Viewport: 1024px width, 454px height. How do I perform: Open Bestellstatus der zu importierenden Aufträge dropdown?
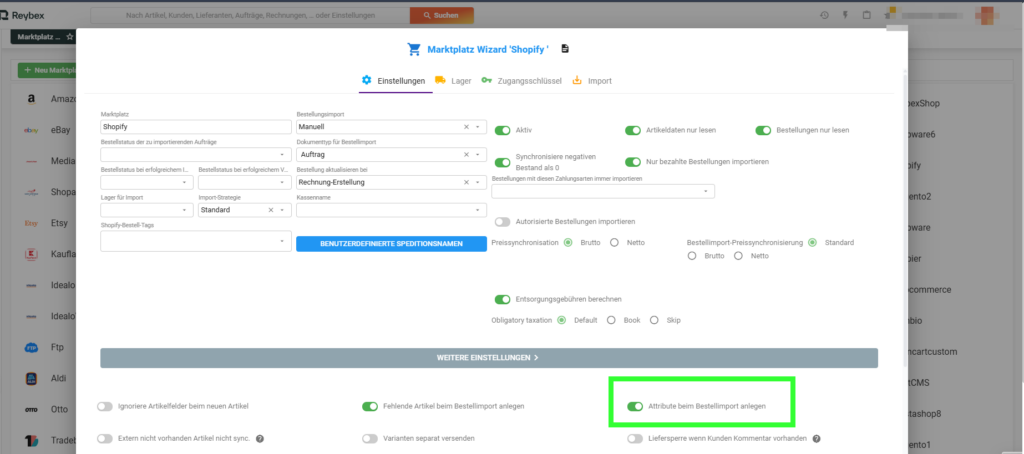[196, 155]
